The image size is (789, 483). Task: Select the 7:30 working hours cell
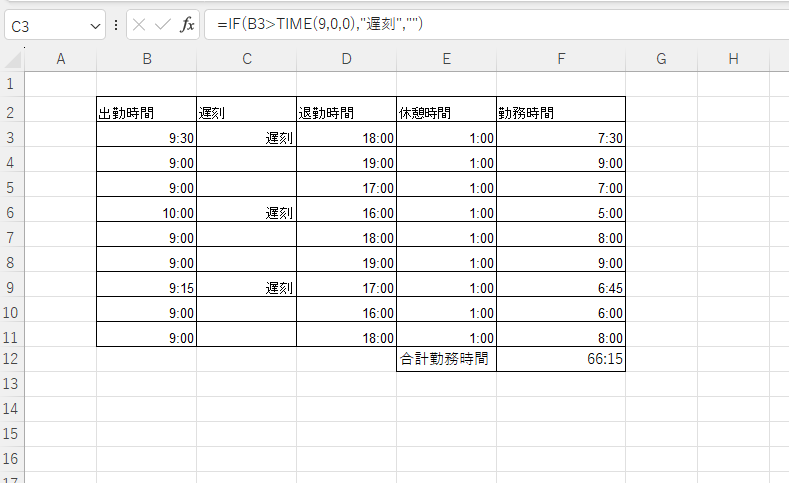pyautogui.click(x=561, y=134)
